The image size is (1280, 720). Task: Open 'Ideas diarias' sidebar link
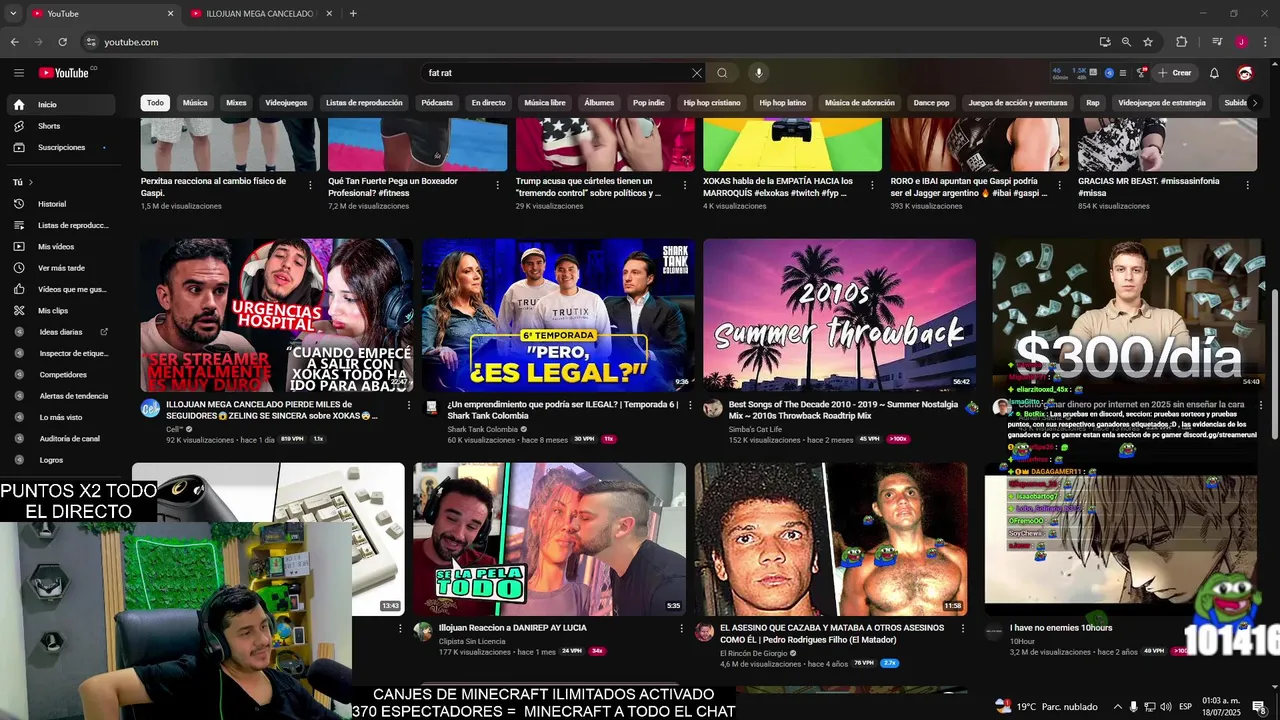click(x=61, y=332)
